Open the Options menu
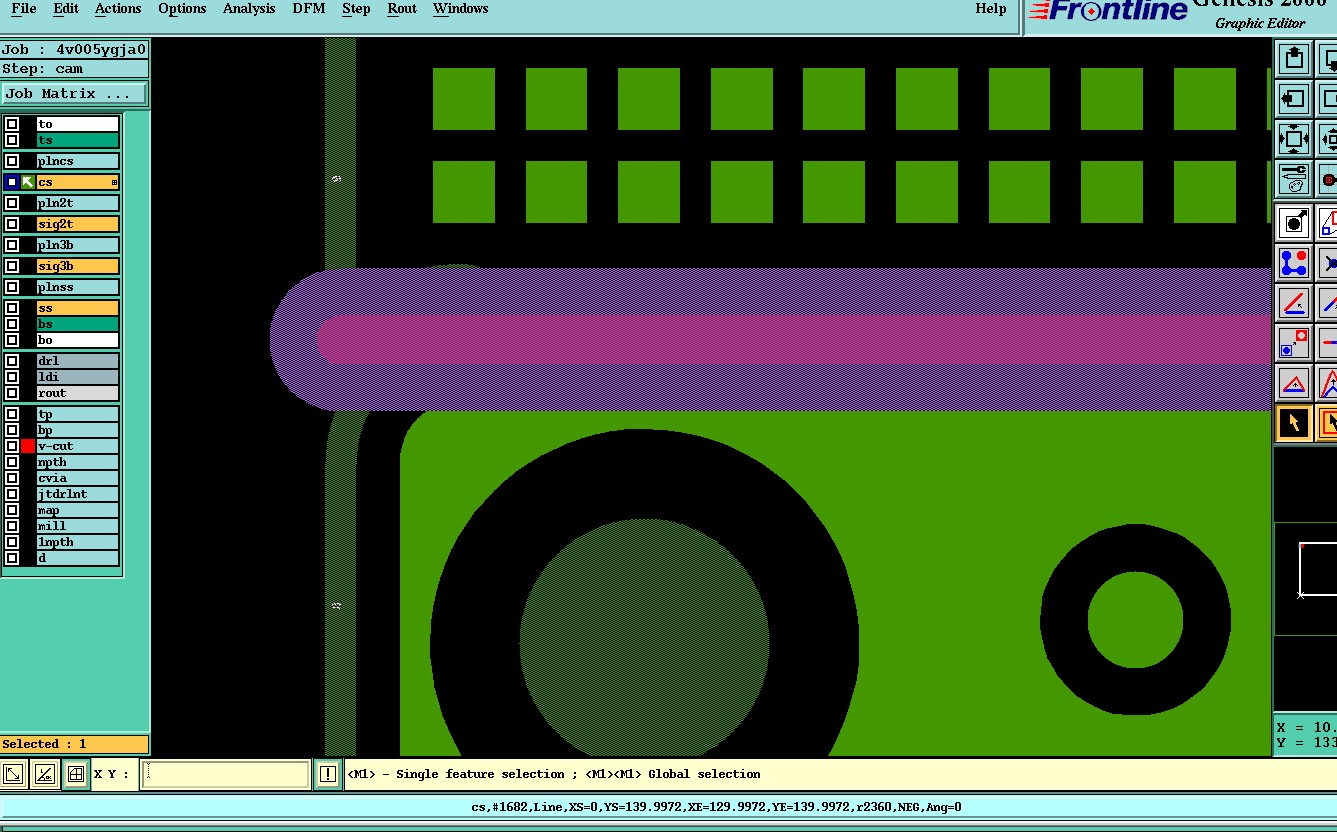This screenshot has width=1337, height=832. [182, 9]
